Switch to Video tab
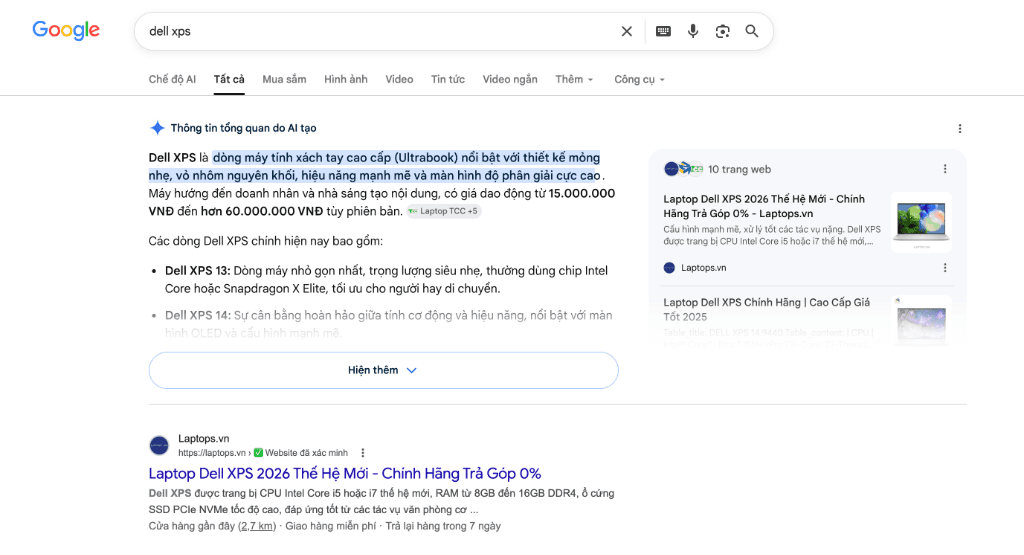The image size is (1024, 555). [399, 79]
